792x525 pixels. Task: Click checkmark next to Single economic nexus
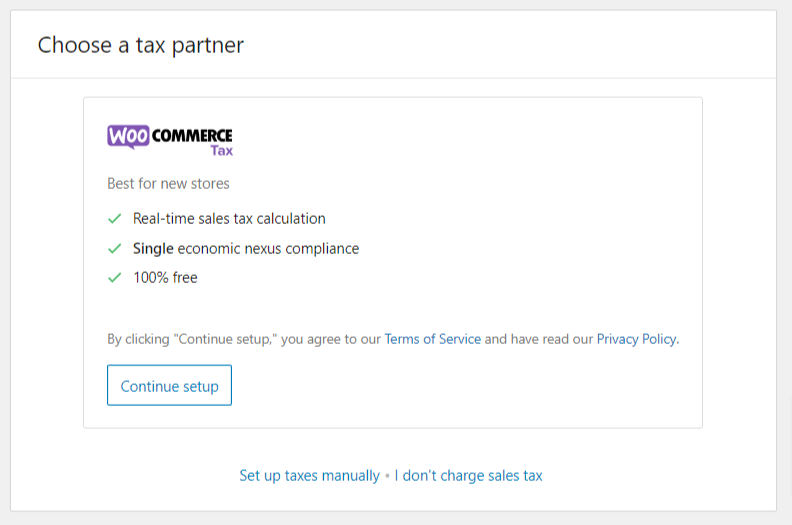[115, 248]
